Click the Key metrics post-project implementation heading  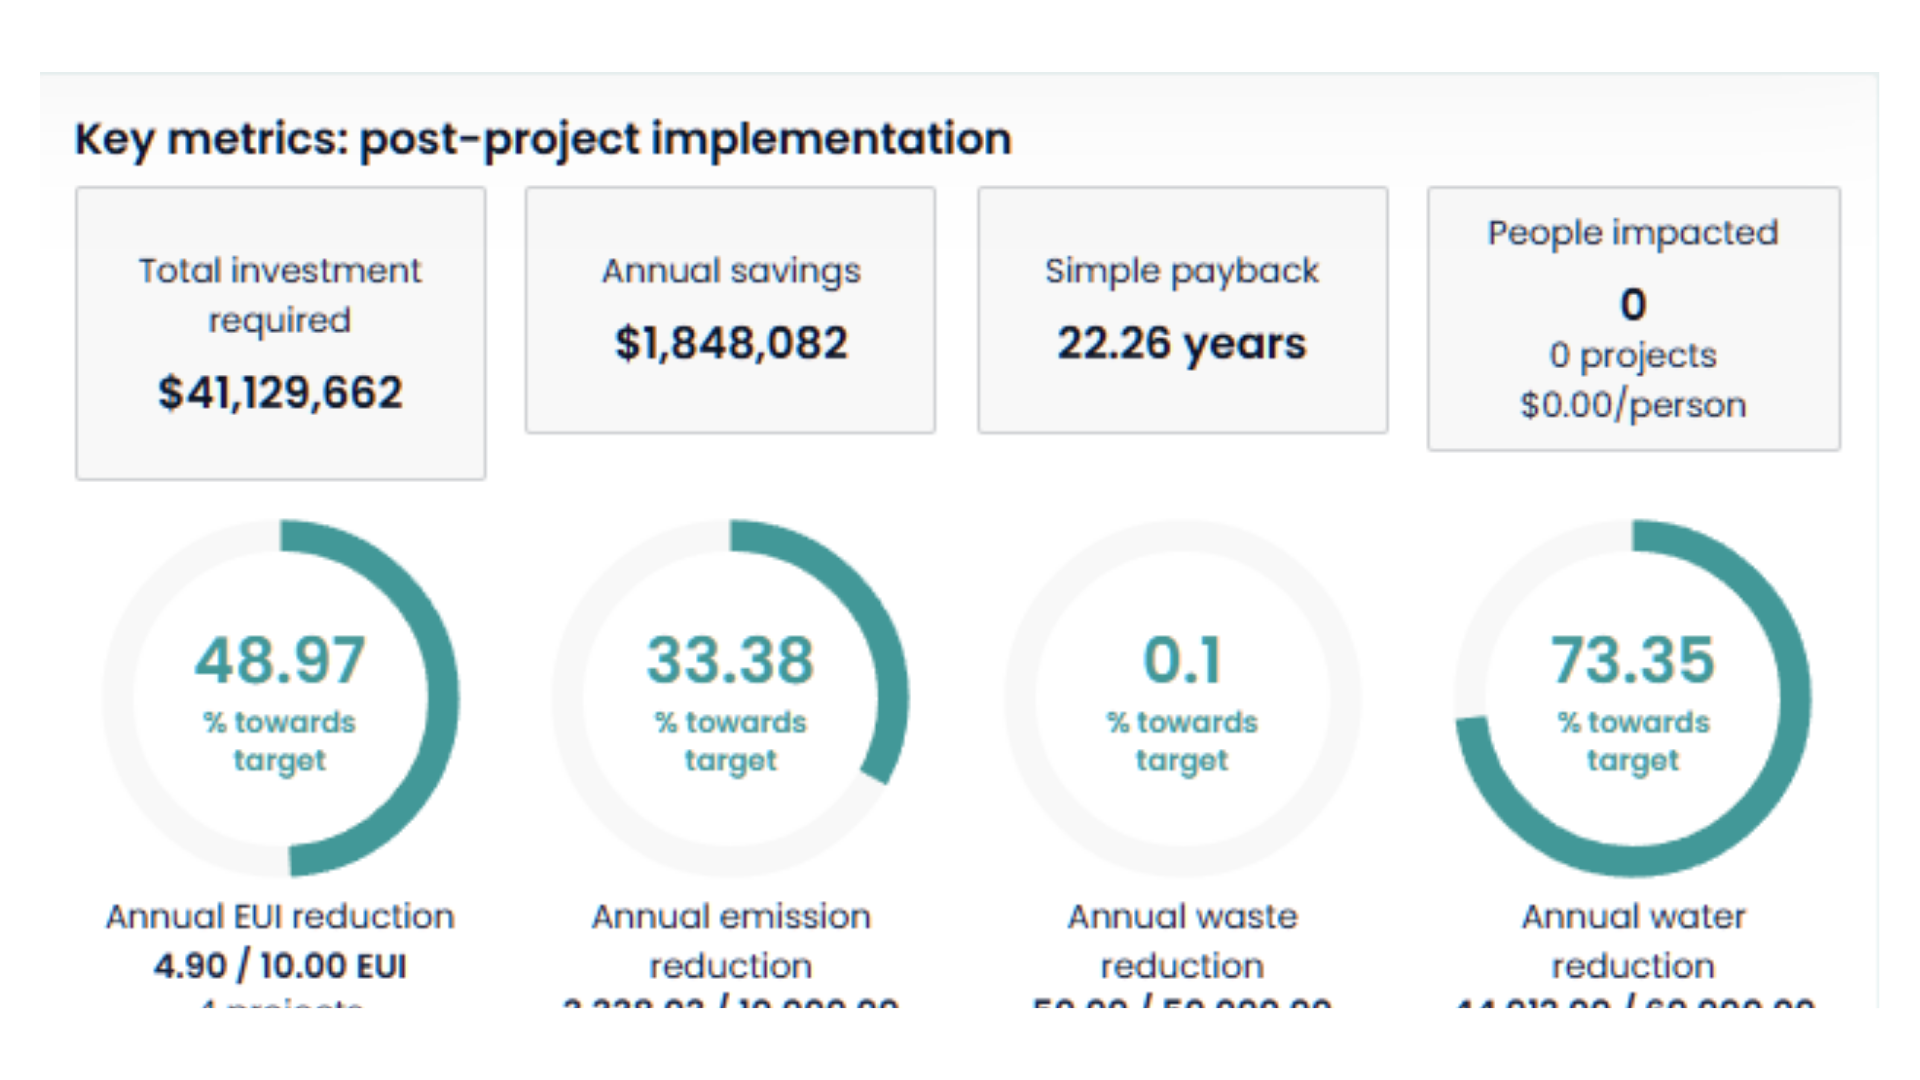coord(543,139)
